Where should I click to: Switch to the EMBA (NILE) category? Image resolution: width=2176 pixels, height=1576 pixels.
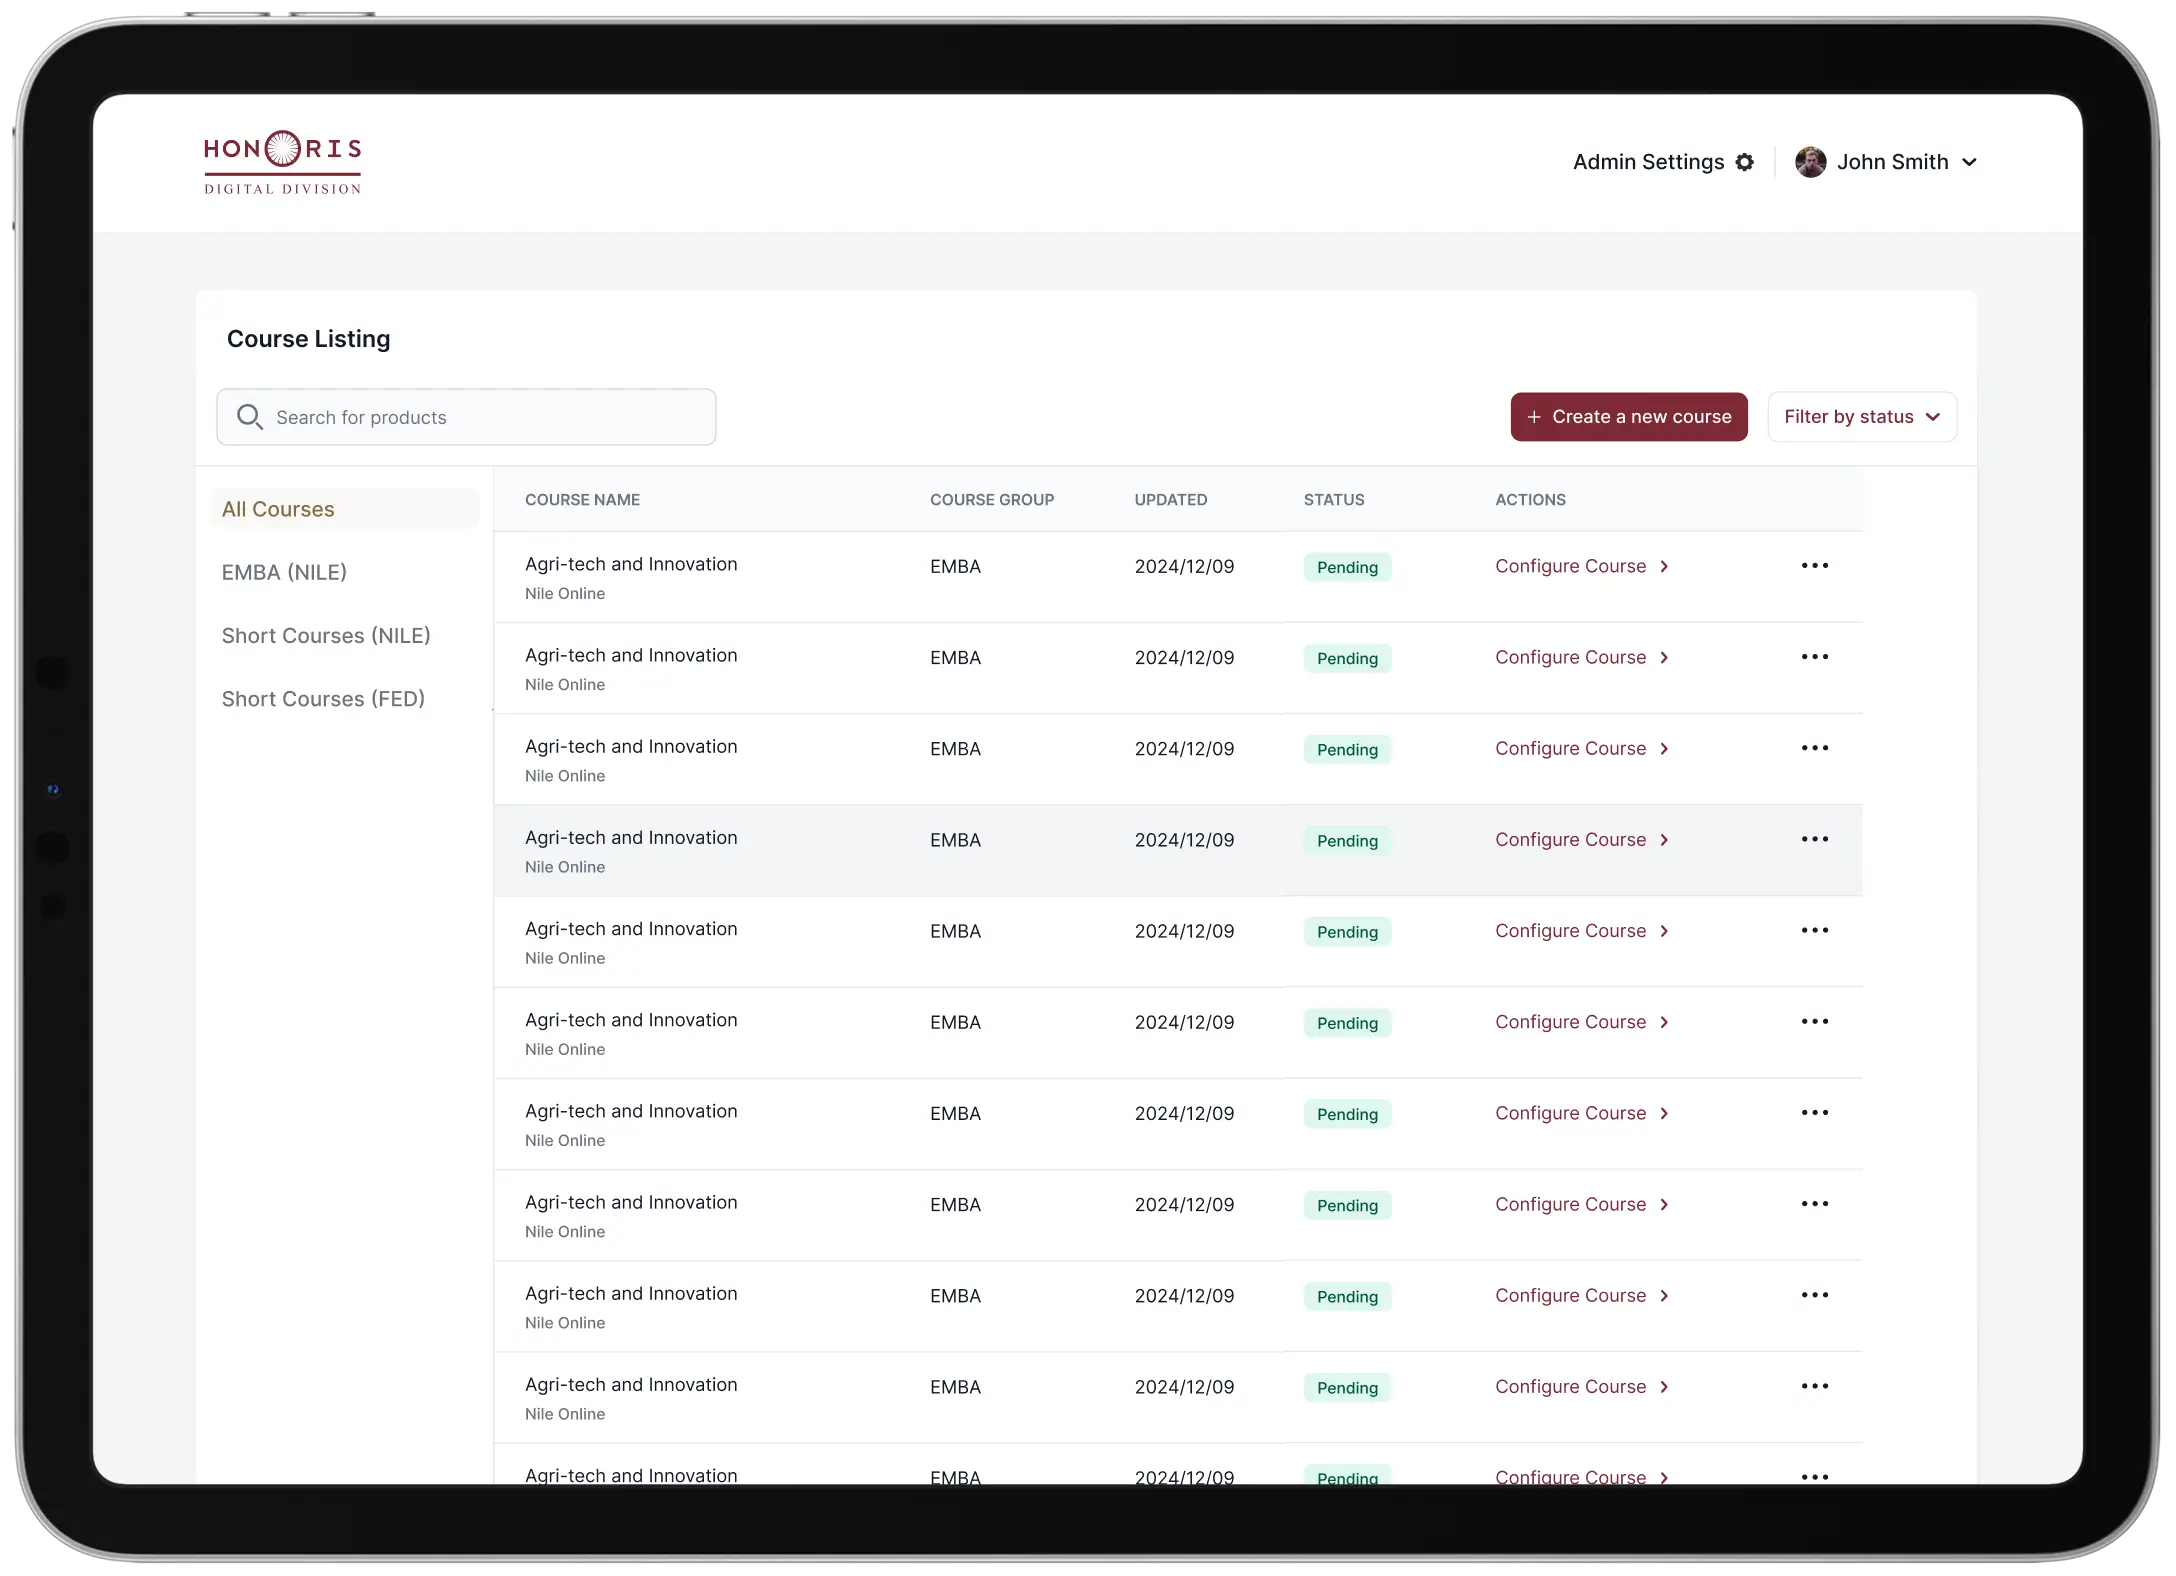click(x=284, y=572)
